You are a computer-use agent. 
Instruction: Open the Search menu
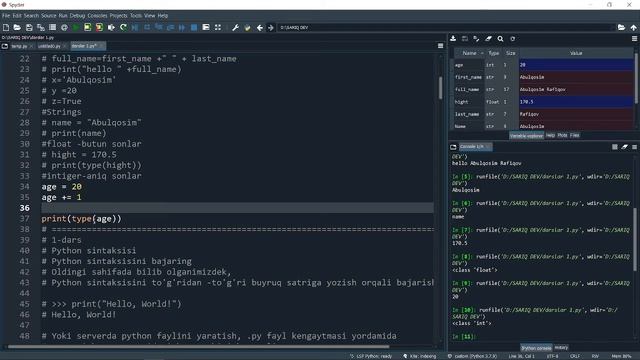(x=31, y=16)
